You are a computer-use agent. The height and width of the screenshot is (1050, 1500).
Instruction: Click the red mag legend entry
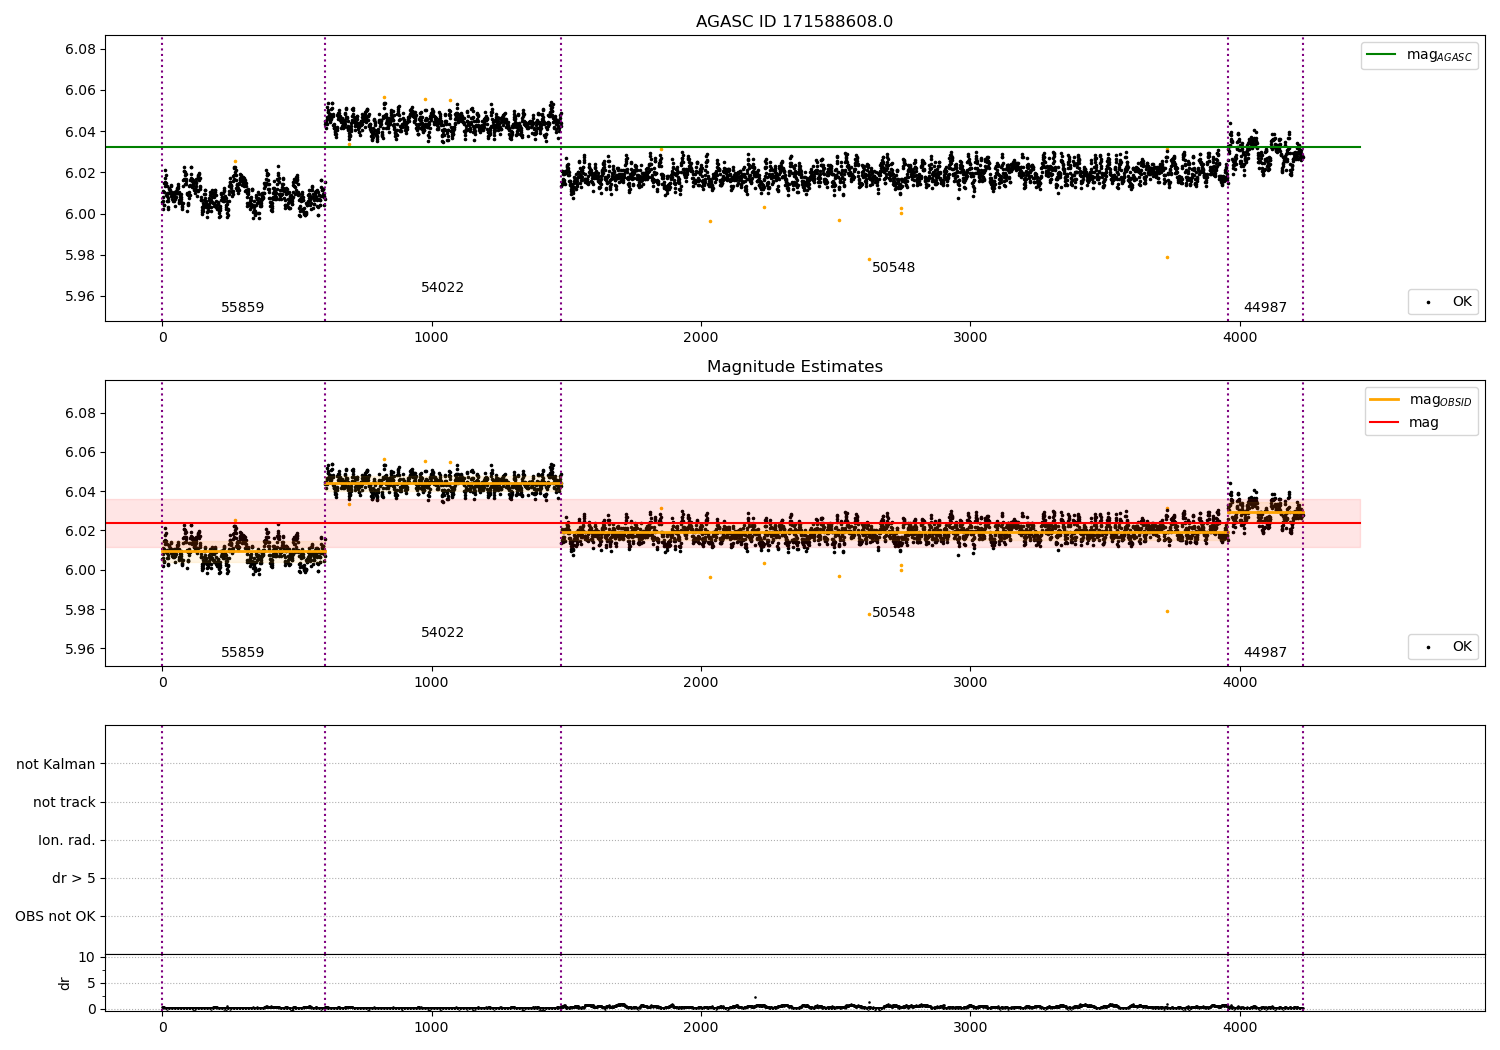pos(1404,422)
